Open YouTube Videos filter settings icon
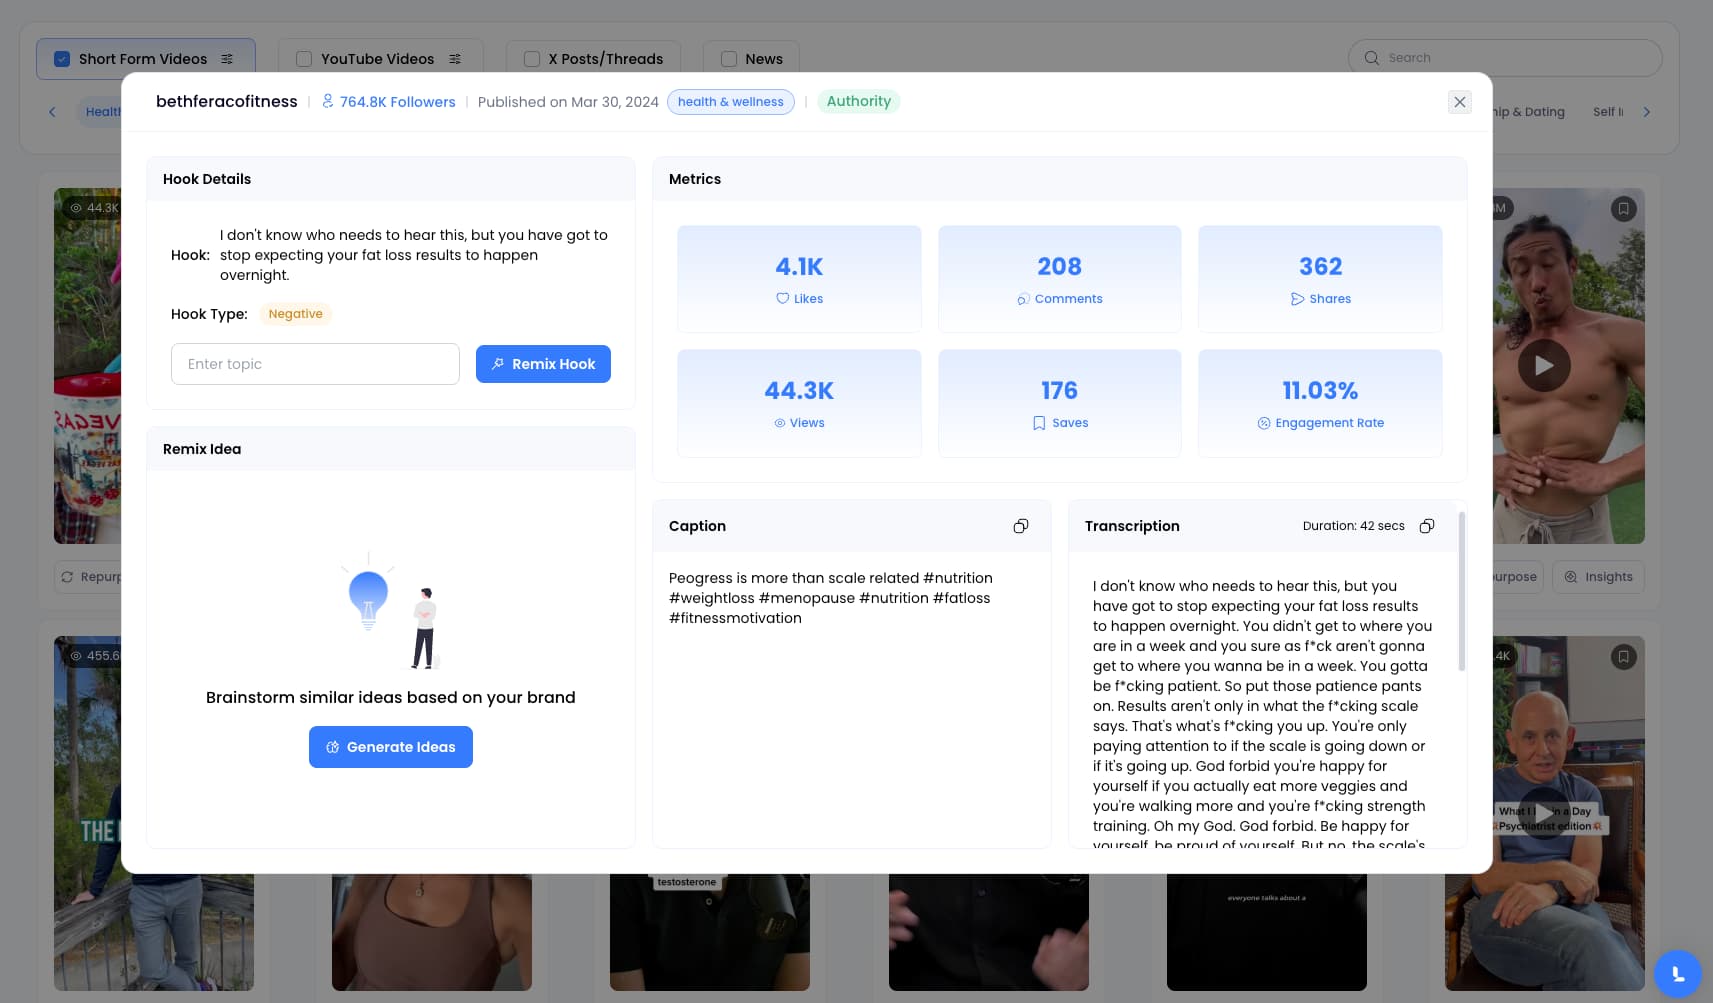Viewport: 1713px width, 1003px height. [455, 59]
